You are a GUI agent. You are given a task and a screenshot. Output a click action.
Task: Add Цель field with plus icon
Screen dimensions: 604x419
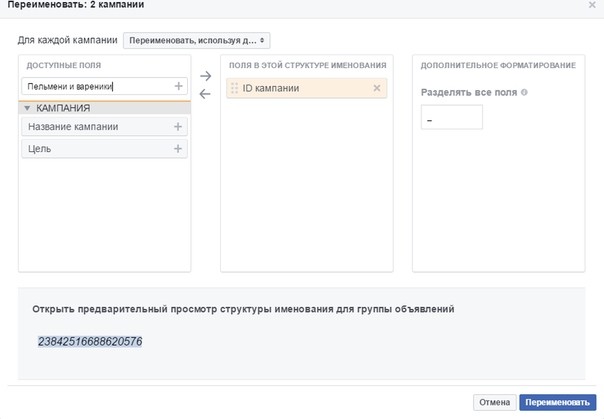[x=178, y=149]
